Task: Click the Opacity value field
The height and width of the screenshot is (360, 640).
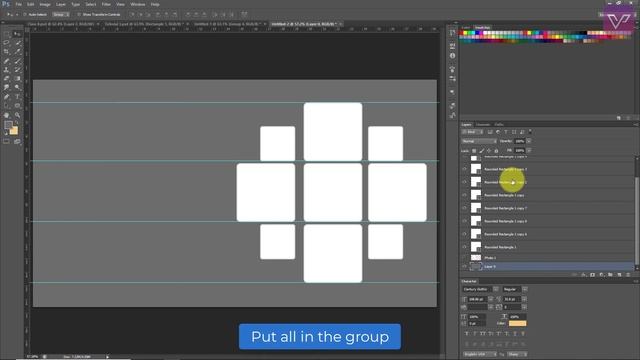Action: click(x=519, y=141)
